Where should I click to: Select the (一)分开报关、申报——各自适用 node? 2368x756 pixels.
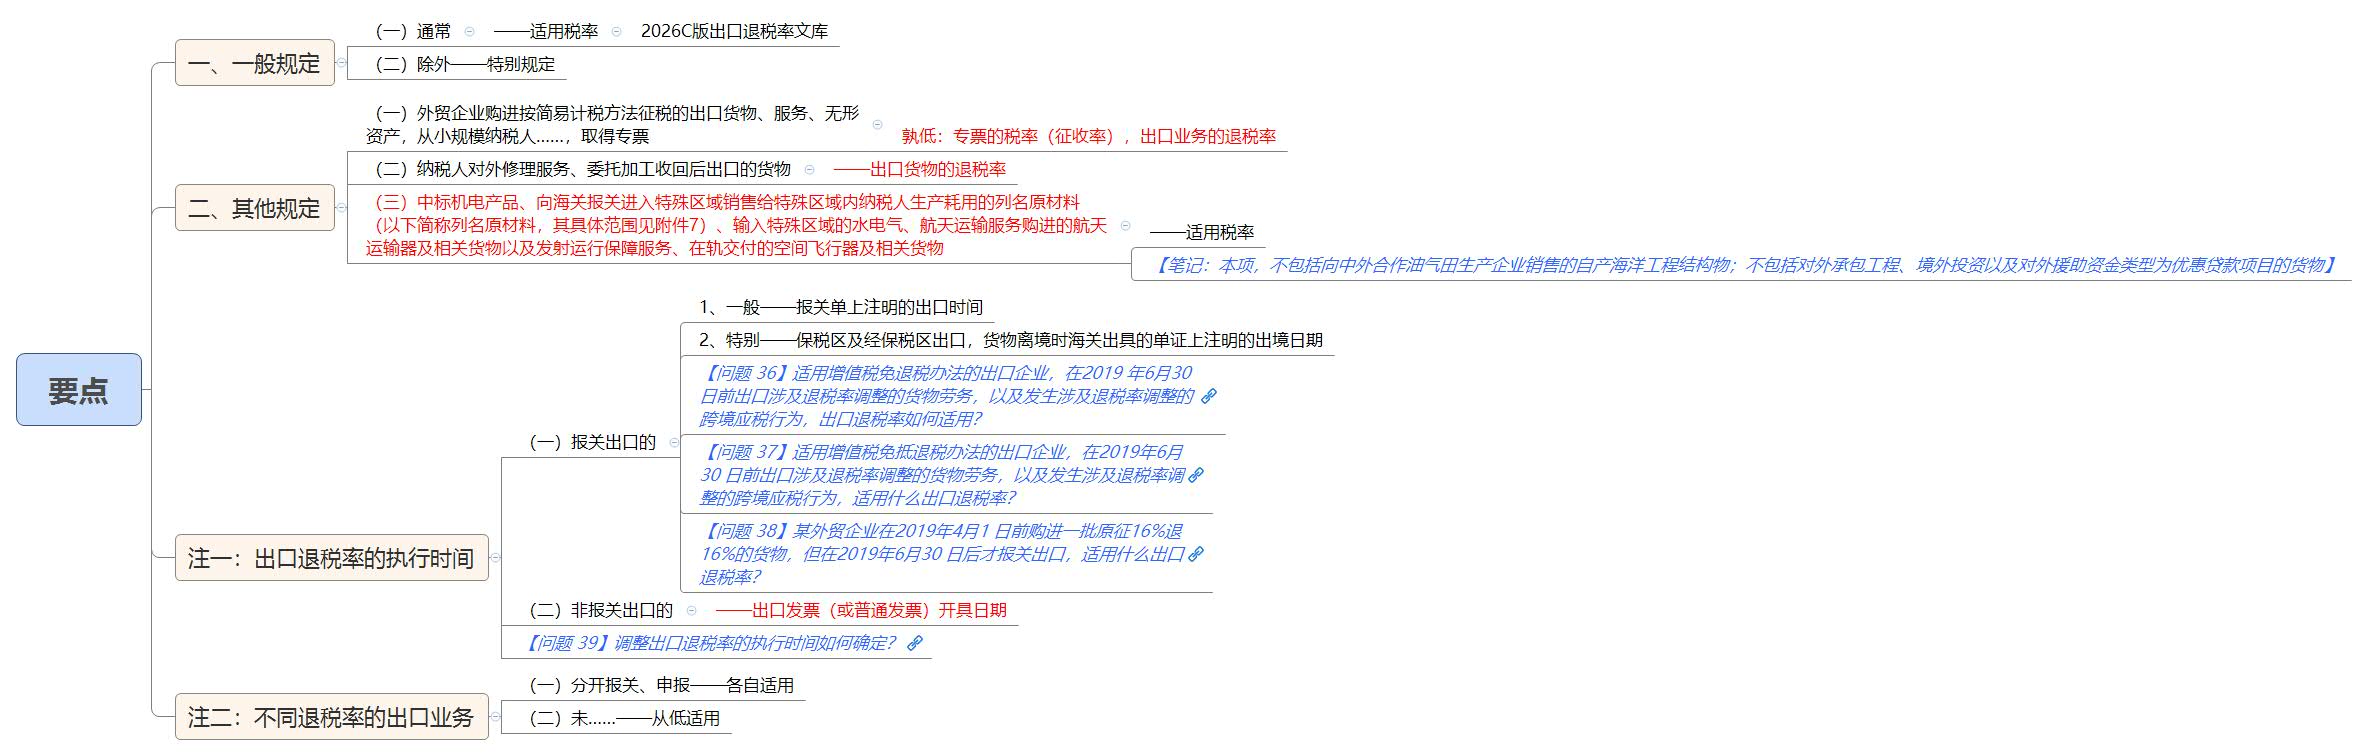tap(657, 685)
